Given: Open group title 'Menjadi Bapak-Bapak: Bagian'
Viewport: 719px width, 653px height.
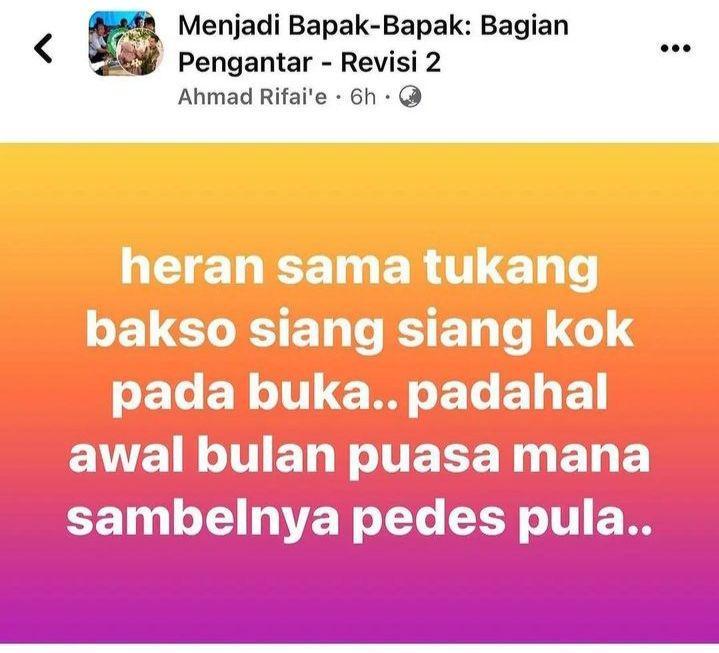Looking at the screenshot, I should [373, 26].
